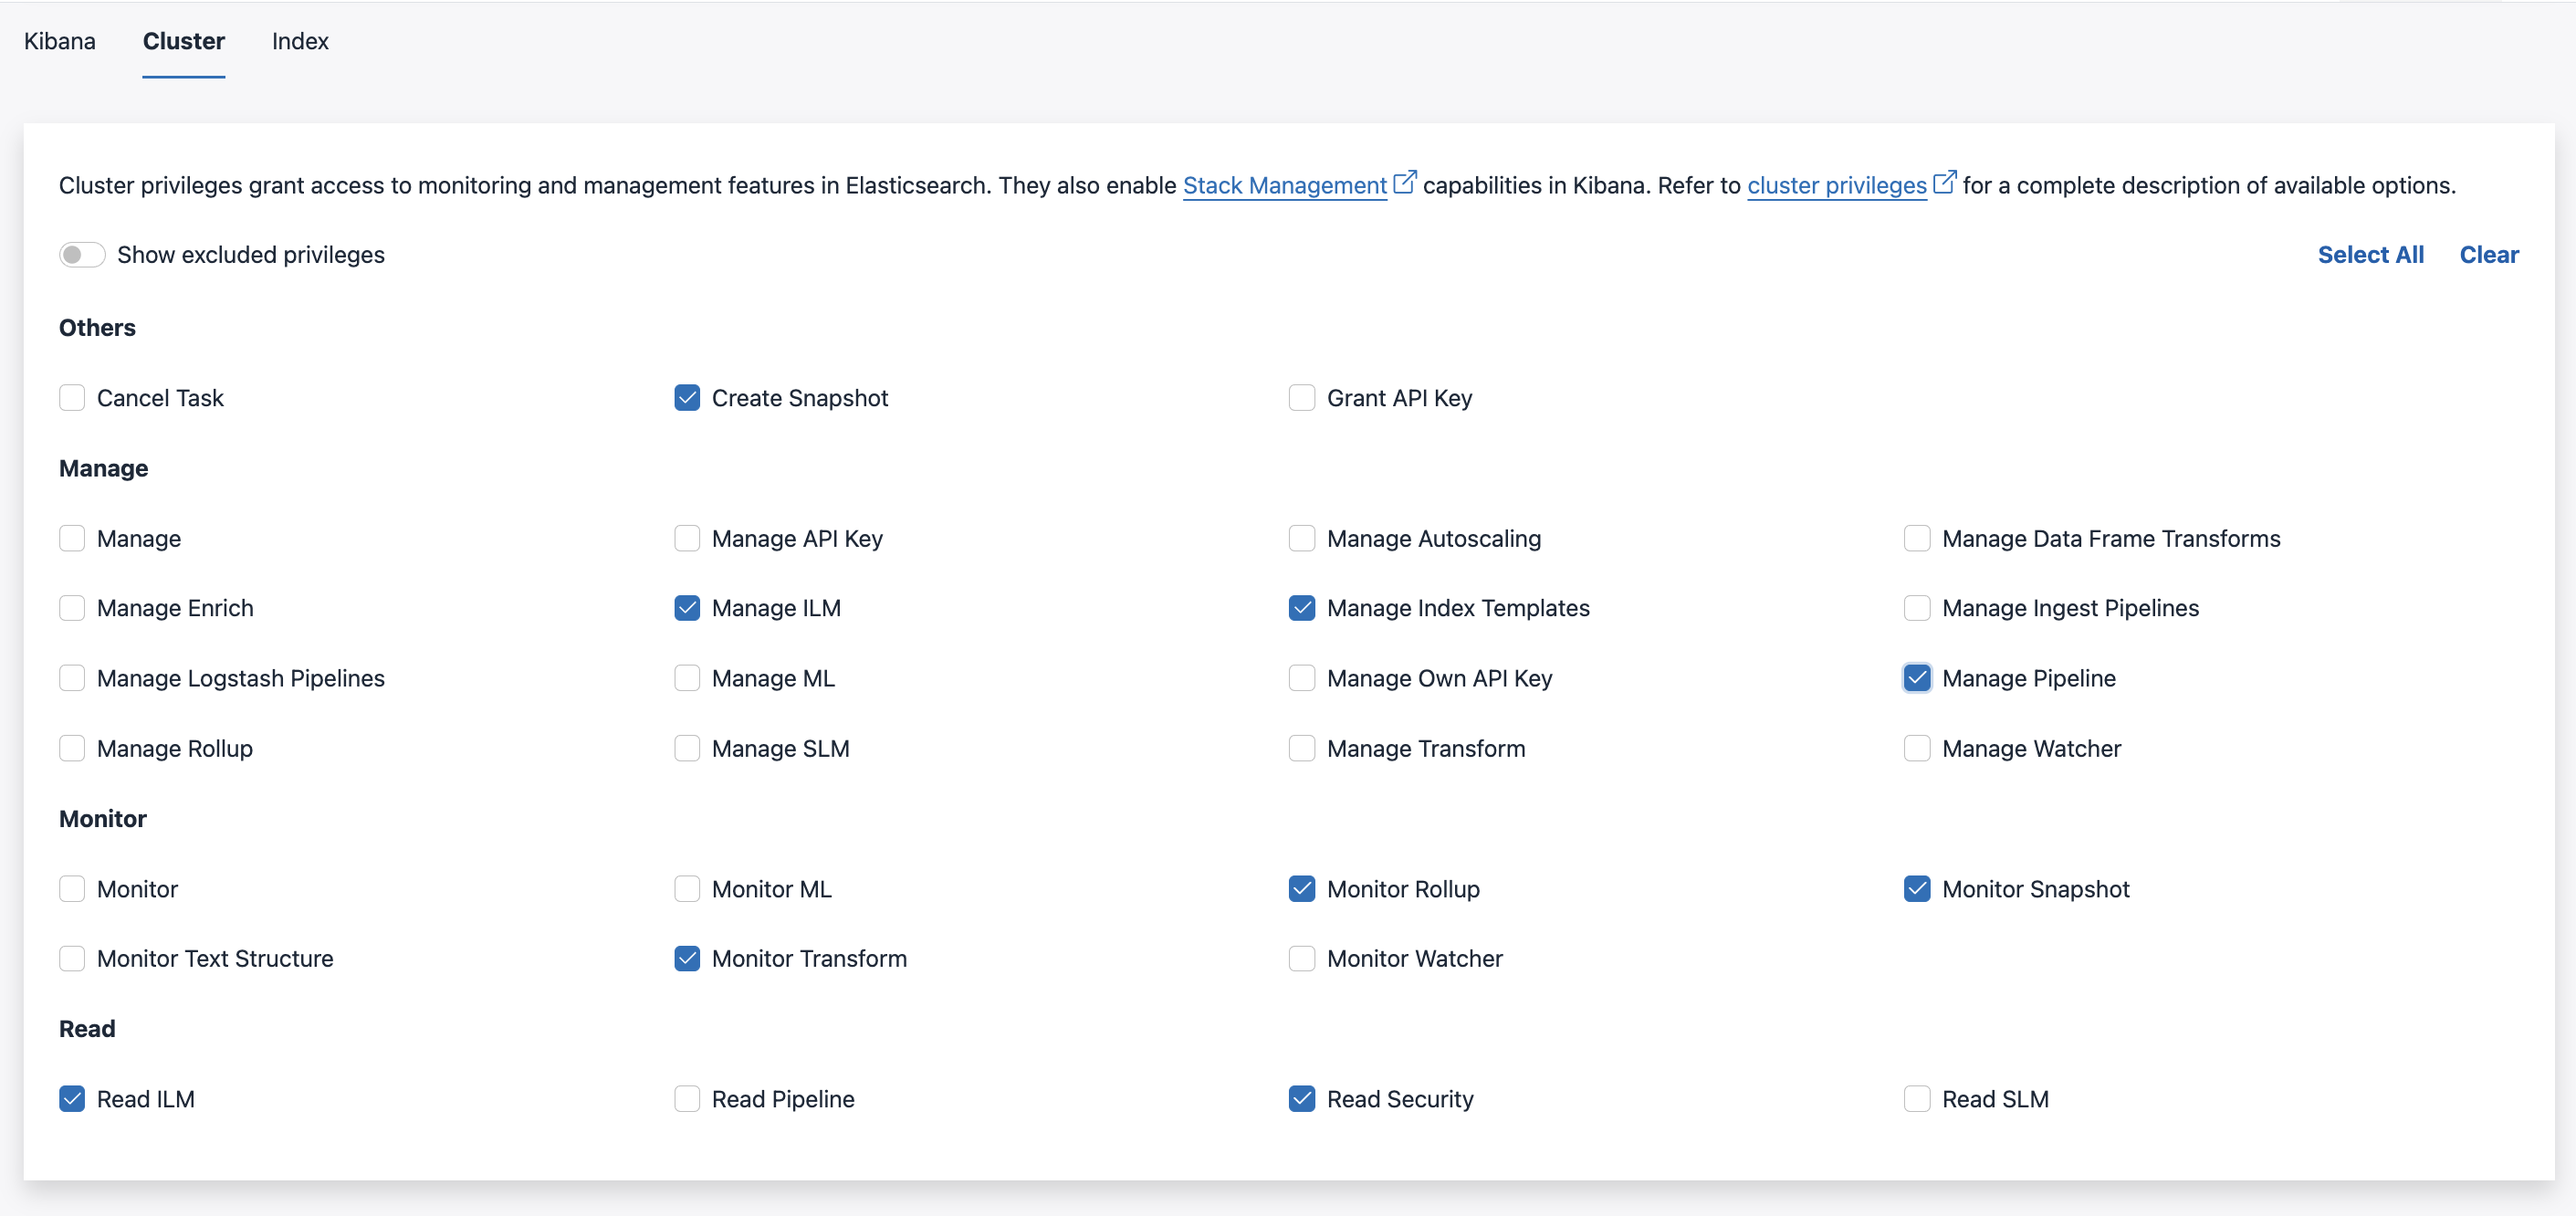Enable the Show excluded privileges toggle
2576x1216 pixels.
pyautogui.click(x=81, y=254)
